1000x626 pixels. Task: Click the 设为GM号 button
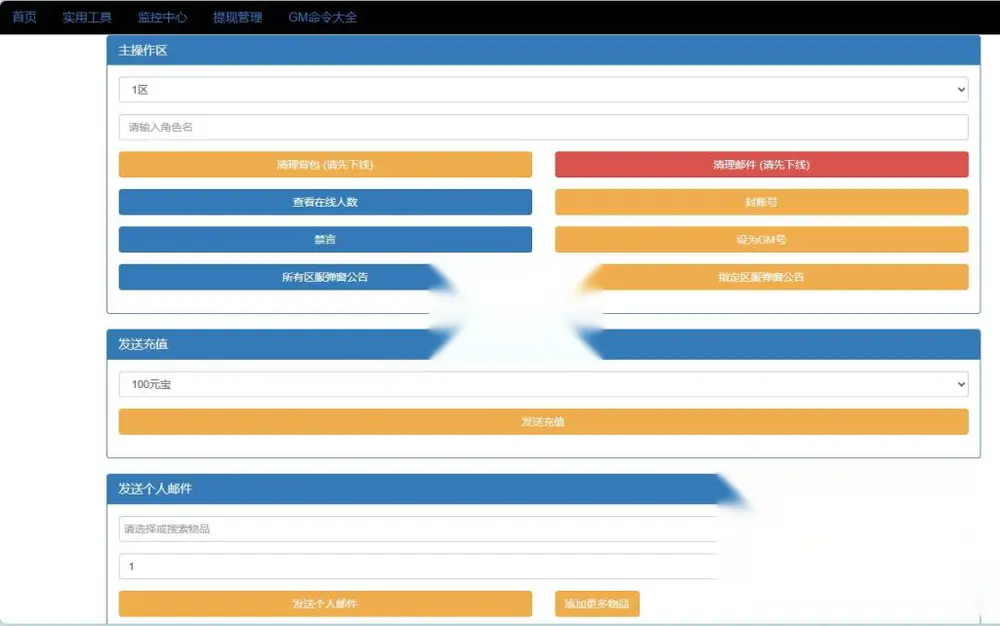click(x=761, y=240)
